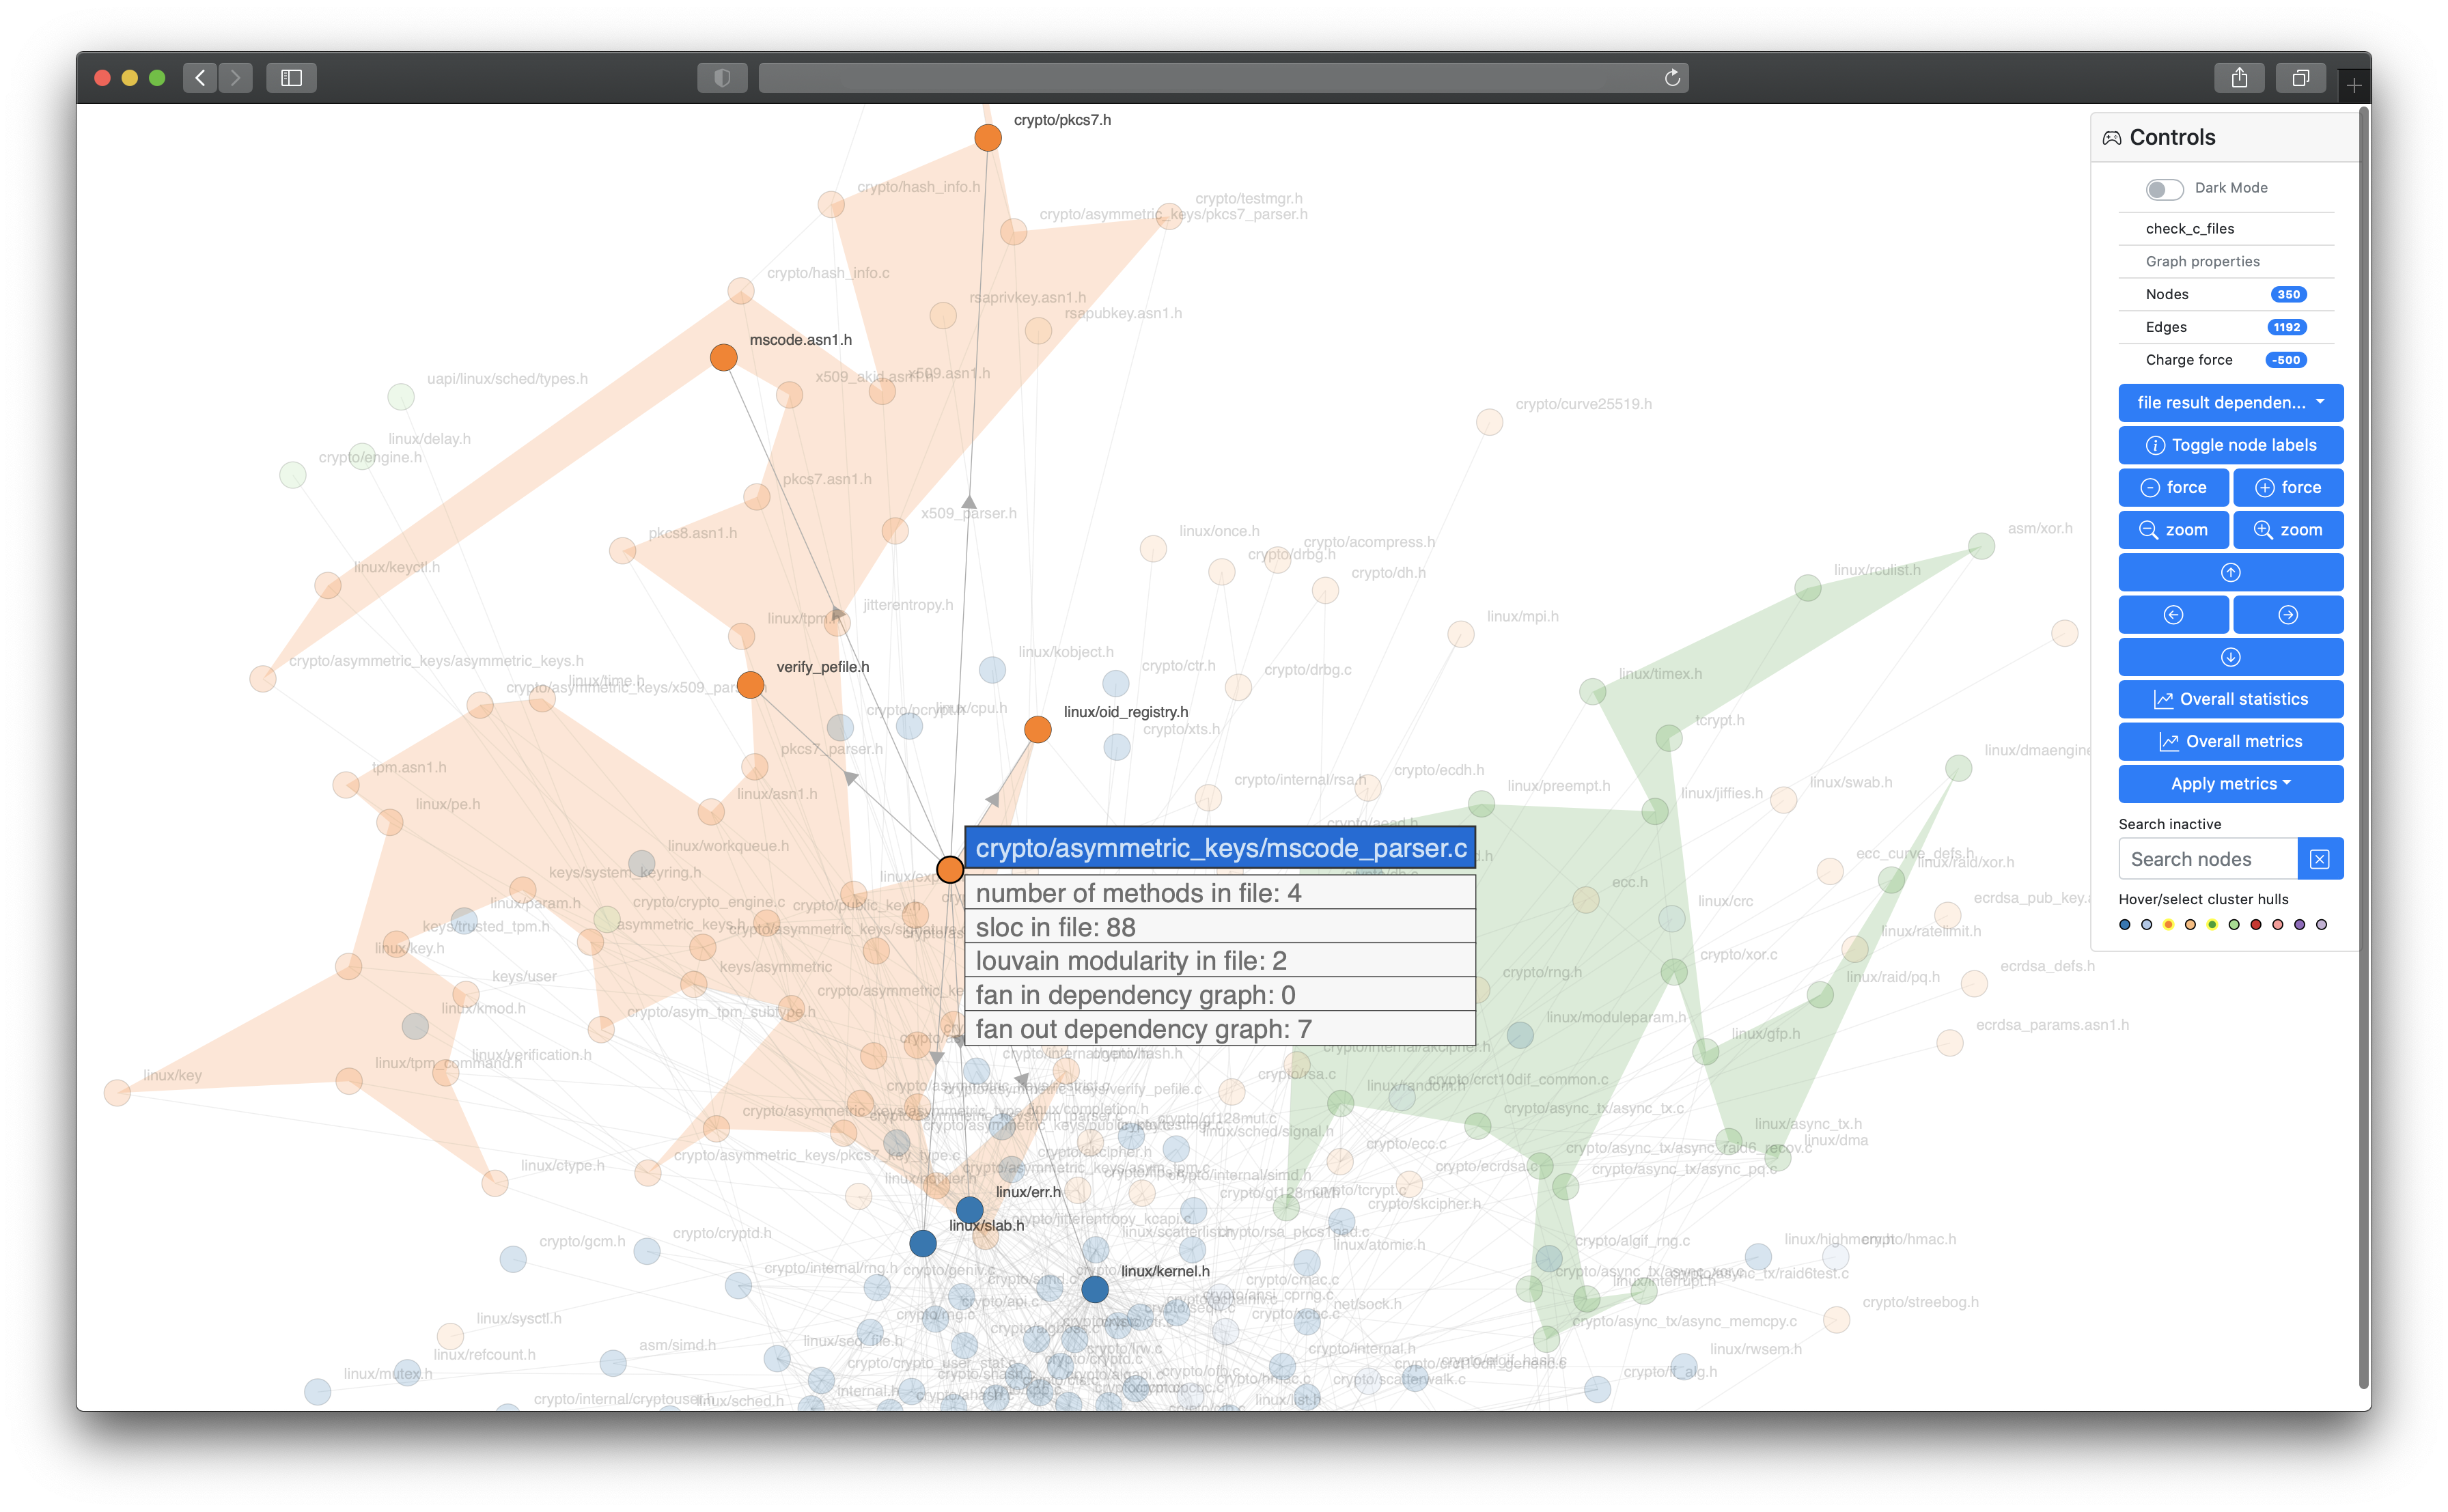The image size is (2448, 1512).
Task: Toggle the Dark Mode switch
Action: click(2164, 189)
